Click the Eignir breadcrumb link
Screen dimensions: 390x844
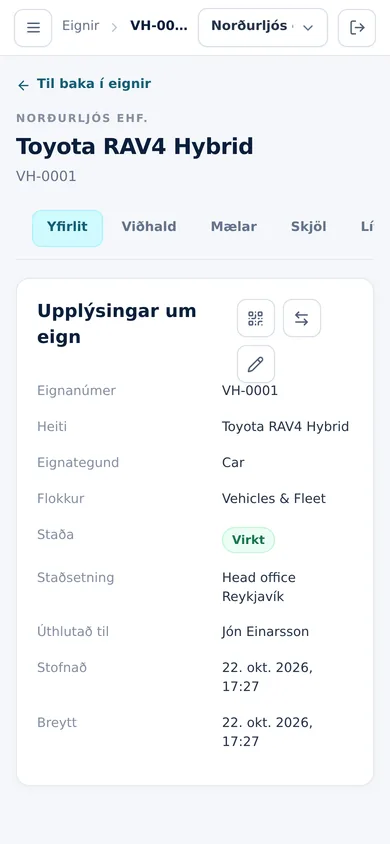click(x=81, y=26)
